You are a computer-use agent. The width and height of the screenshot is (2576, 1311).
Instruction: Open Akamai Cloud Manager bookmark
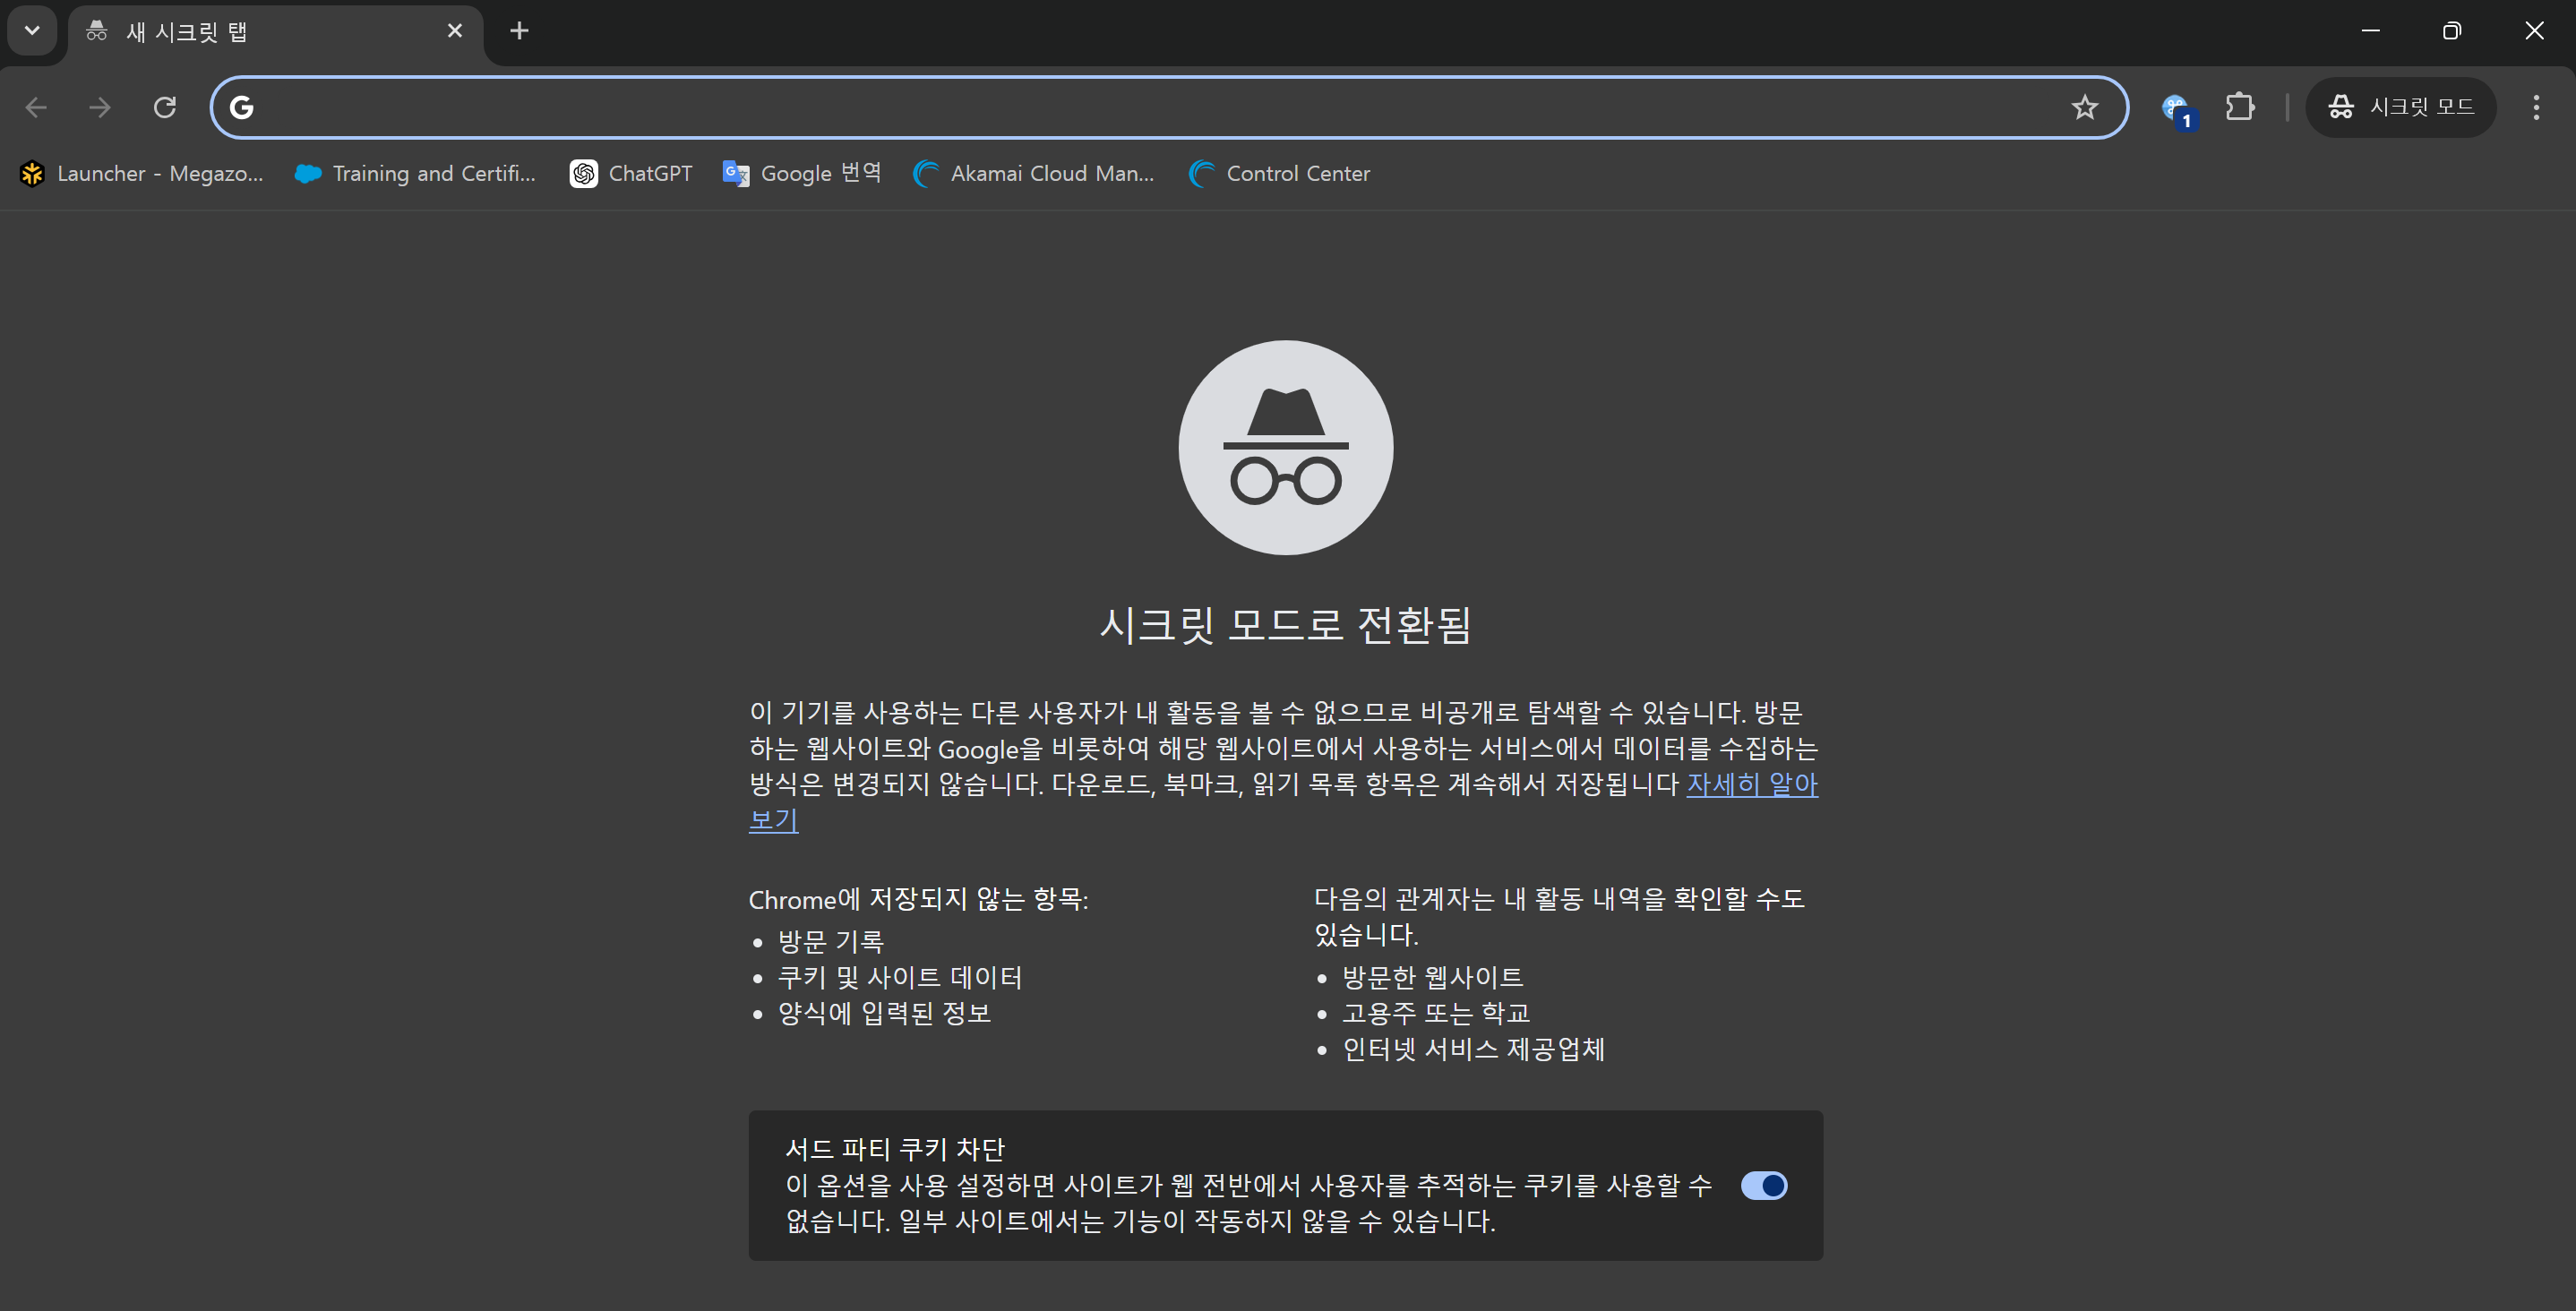coord(1034,174)
